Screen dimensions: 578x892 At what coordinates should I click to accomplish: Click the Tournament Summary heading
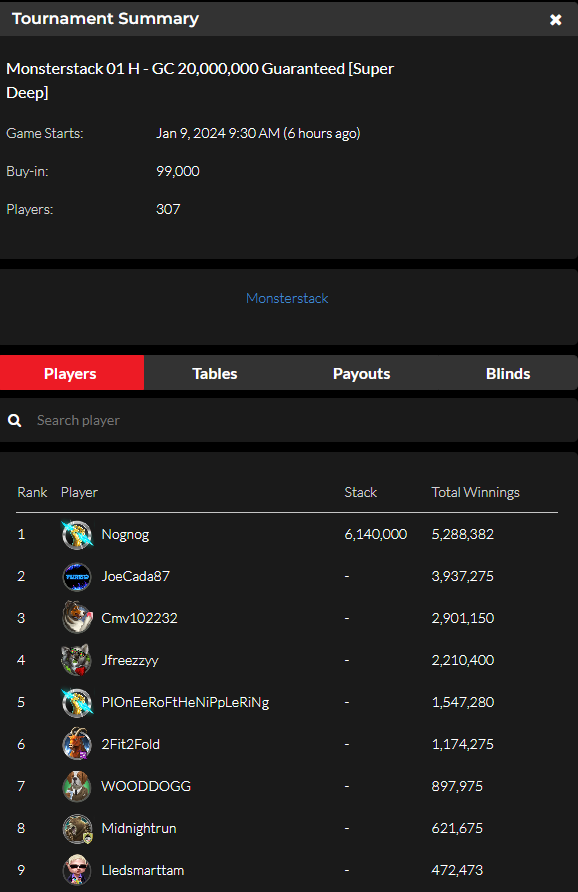(x=105, y=19)
